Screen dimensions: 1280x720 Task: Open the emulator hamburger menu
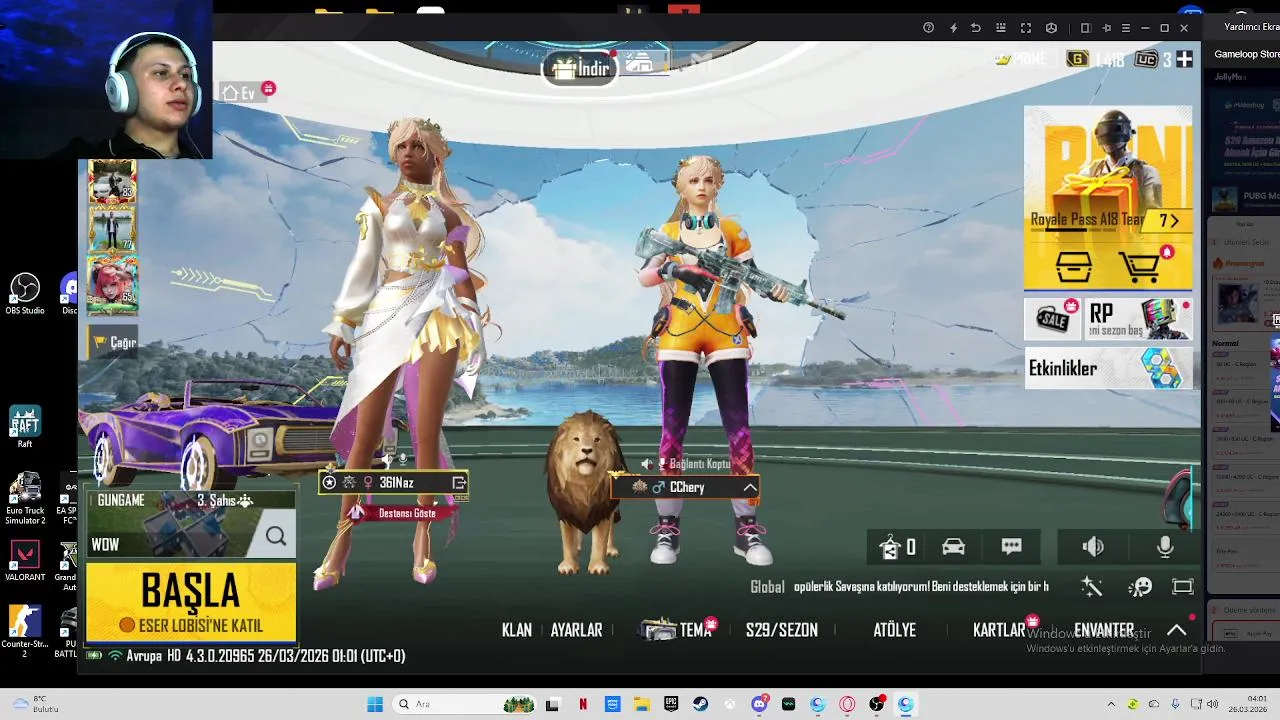tap(1126, 28)
